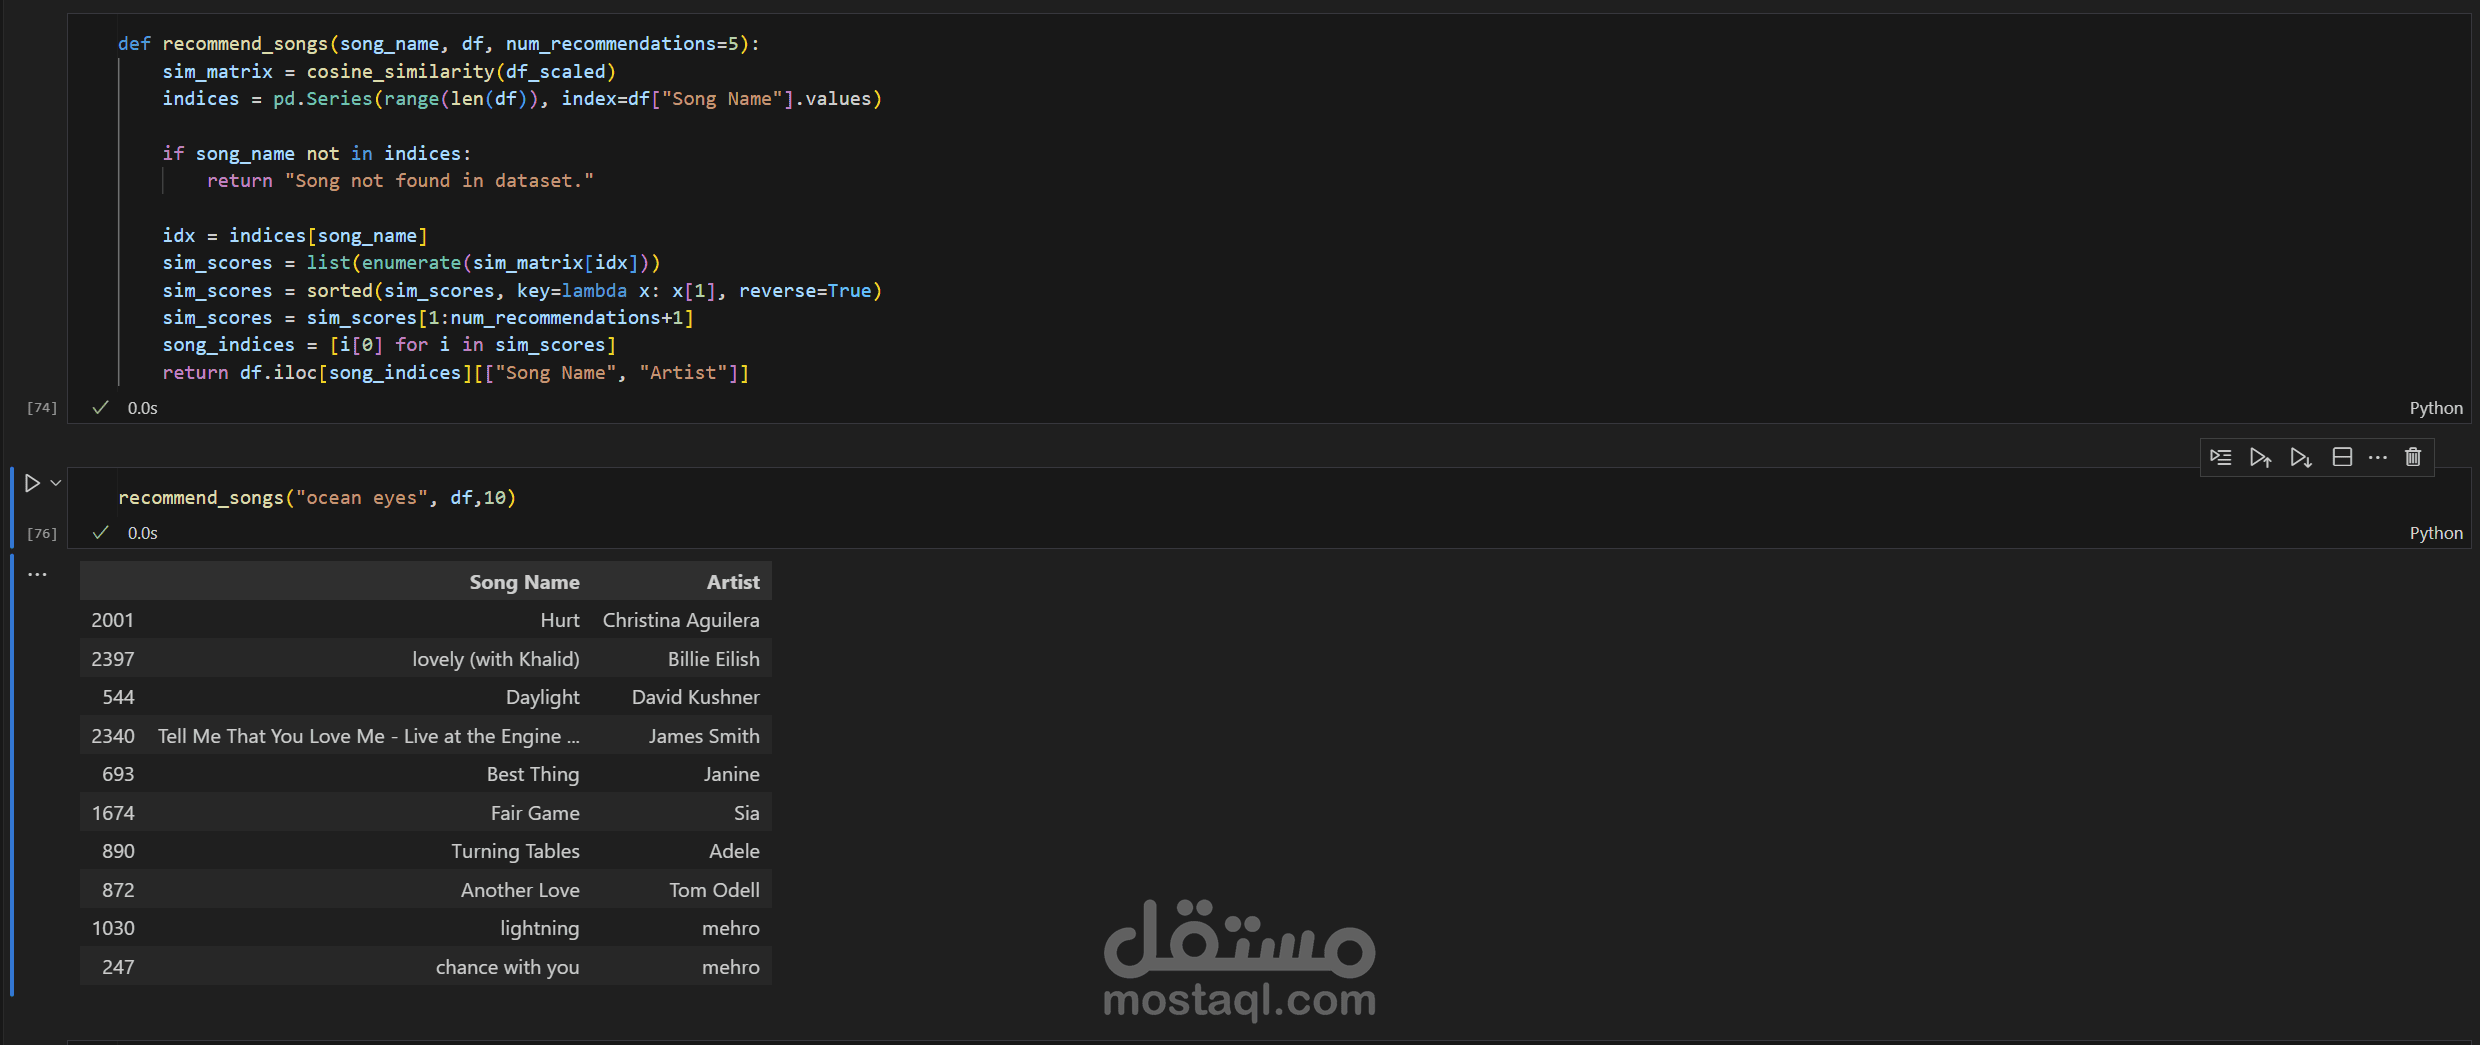Click the return "Song not found" line

coord(400,181)
